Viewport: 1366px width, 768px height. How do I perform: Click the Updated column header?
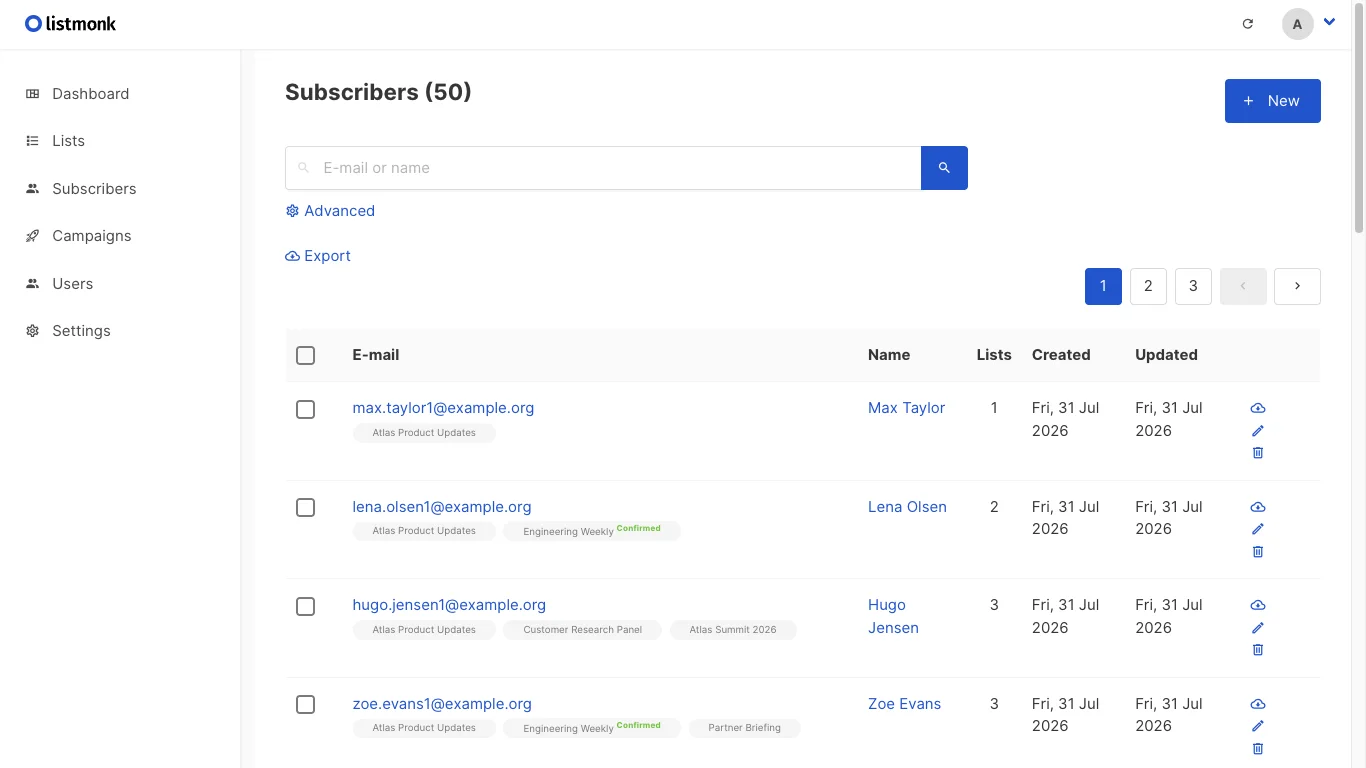1166,355
